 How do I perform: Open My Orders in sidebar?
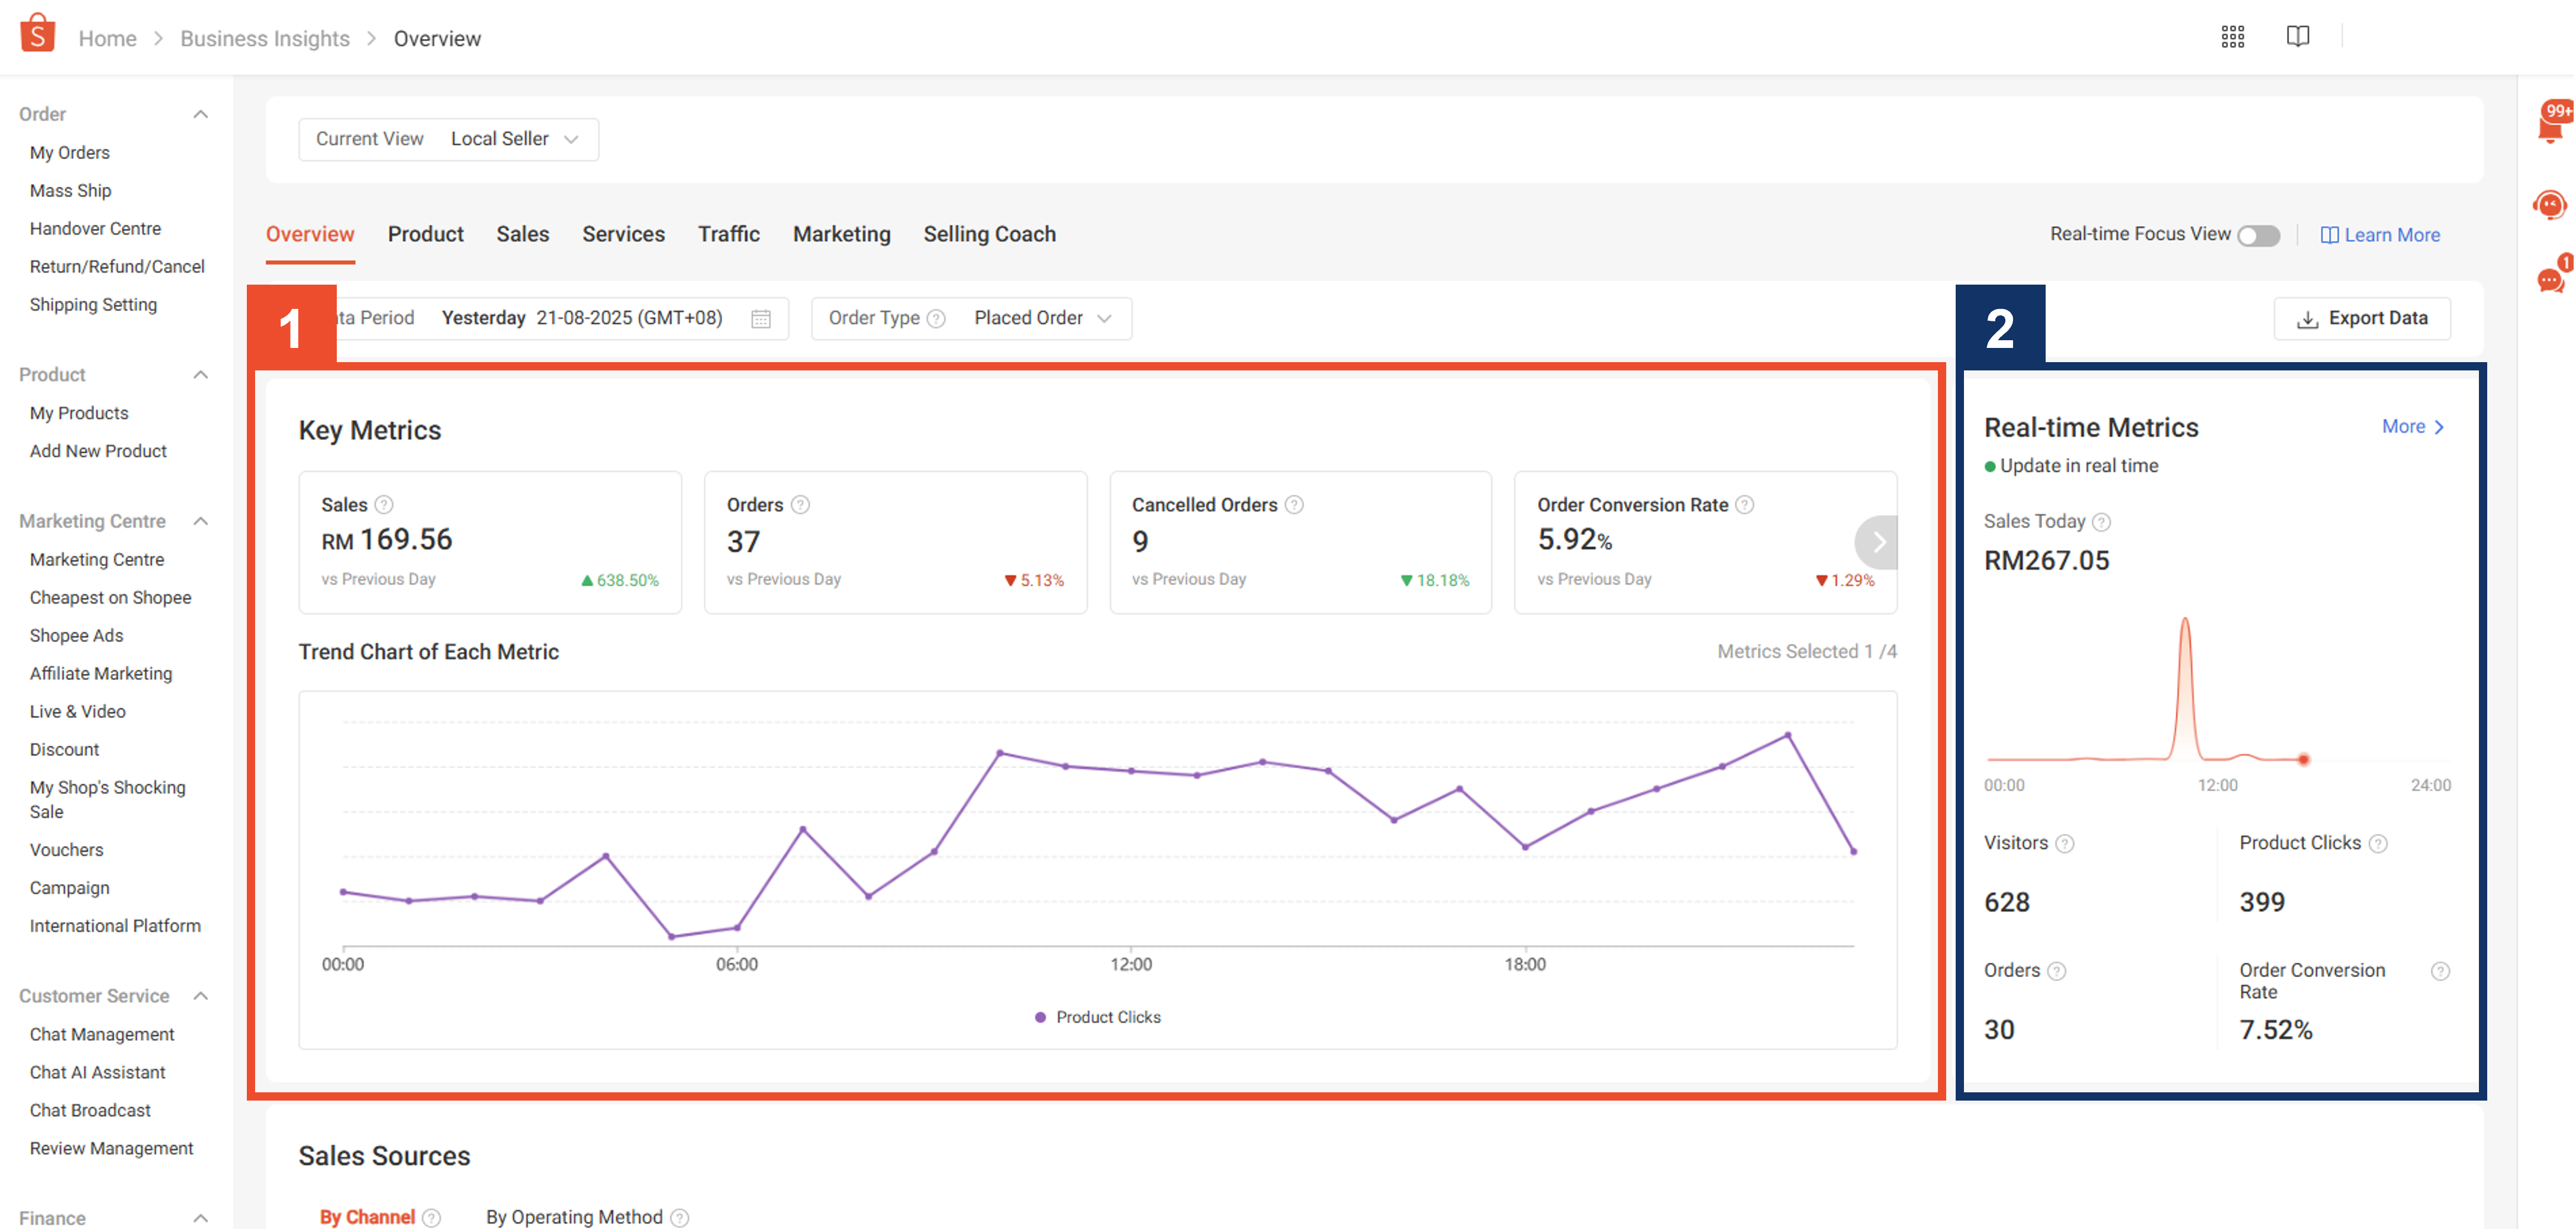(x=70, y=153)
